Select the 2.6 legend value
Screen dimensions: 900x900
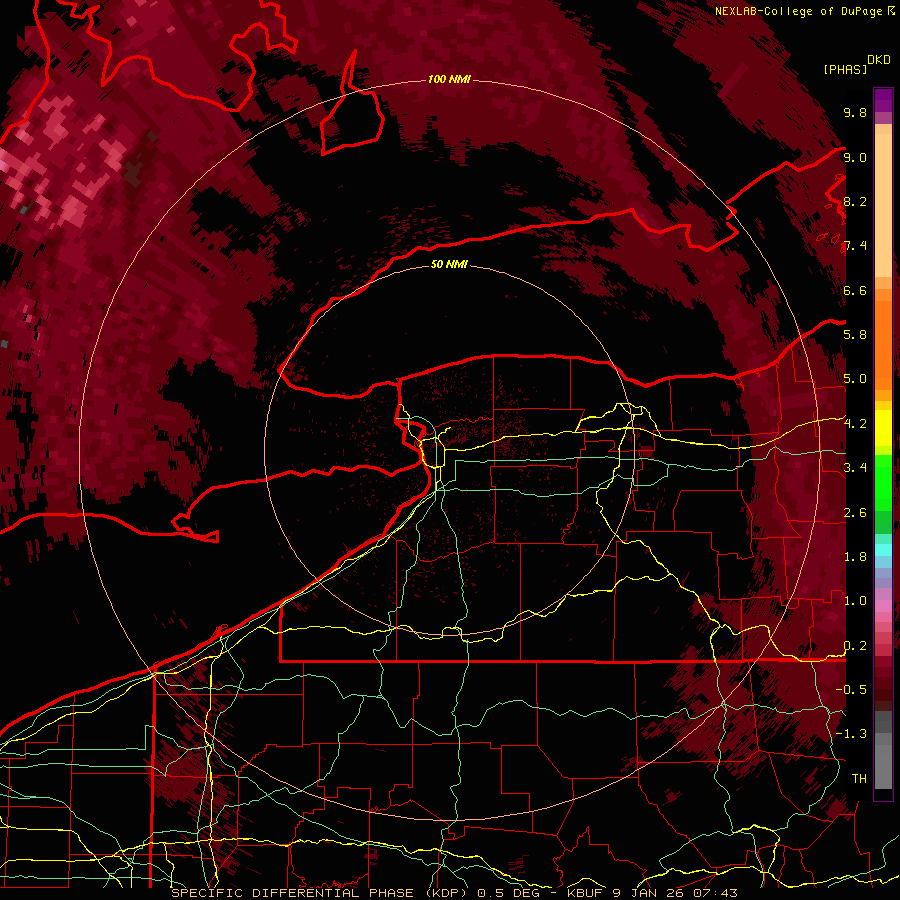pos(855,513)
